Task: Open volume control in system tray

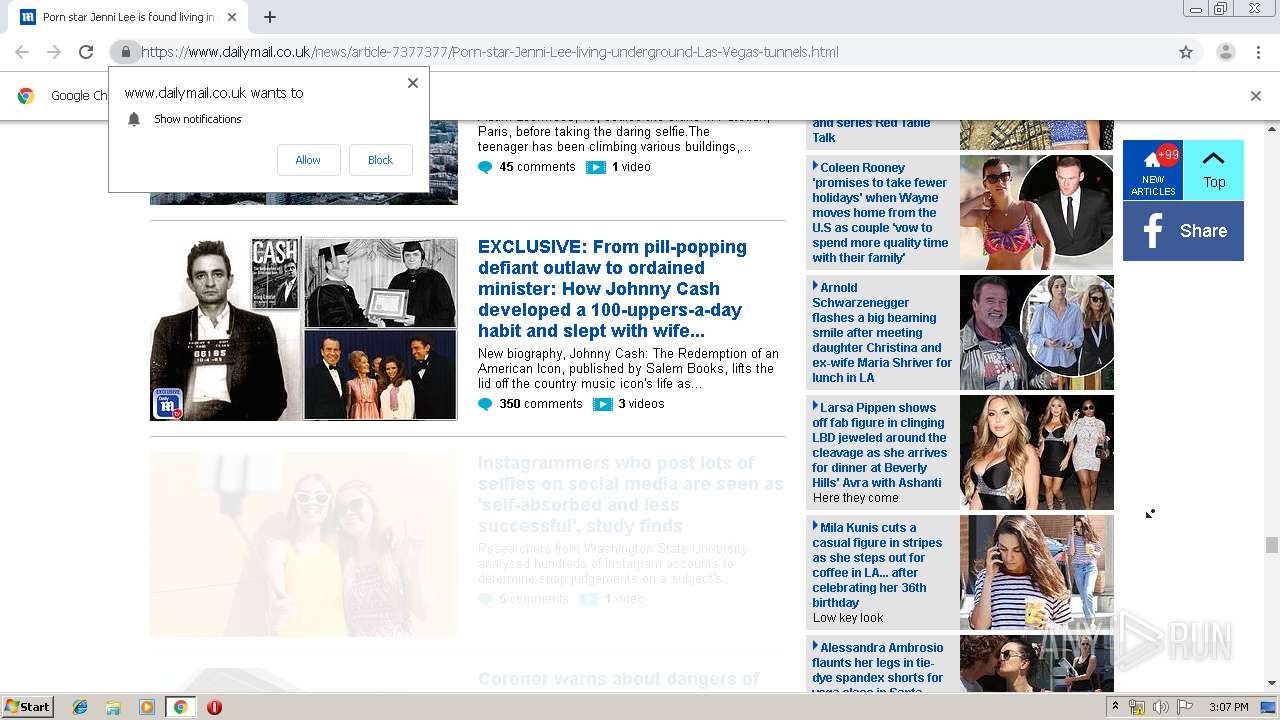Action: point(1161,707)
